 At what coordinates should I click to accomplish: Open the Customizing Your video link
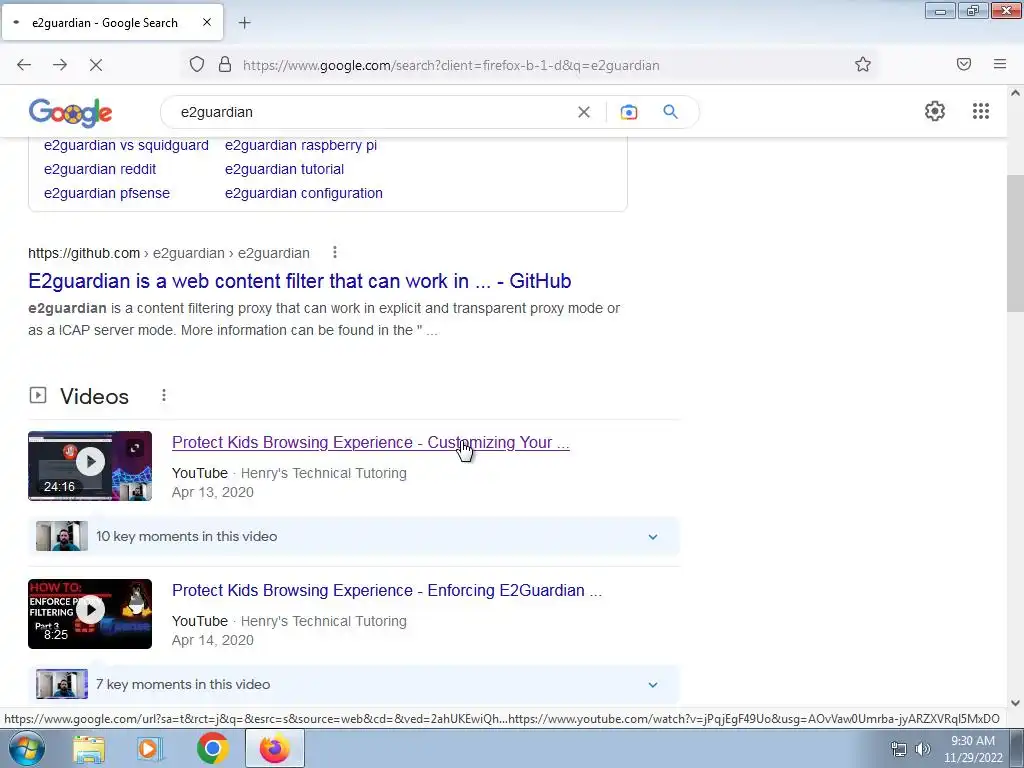370,442
